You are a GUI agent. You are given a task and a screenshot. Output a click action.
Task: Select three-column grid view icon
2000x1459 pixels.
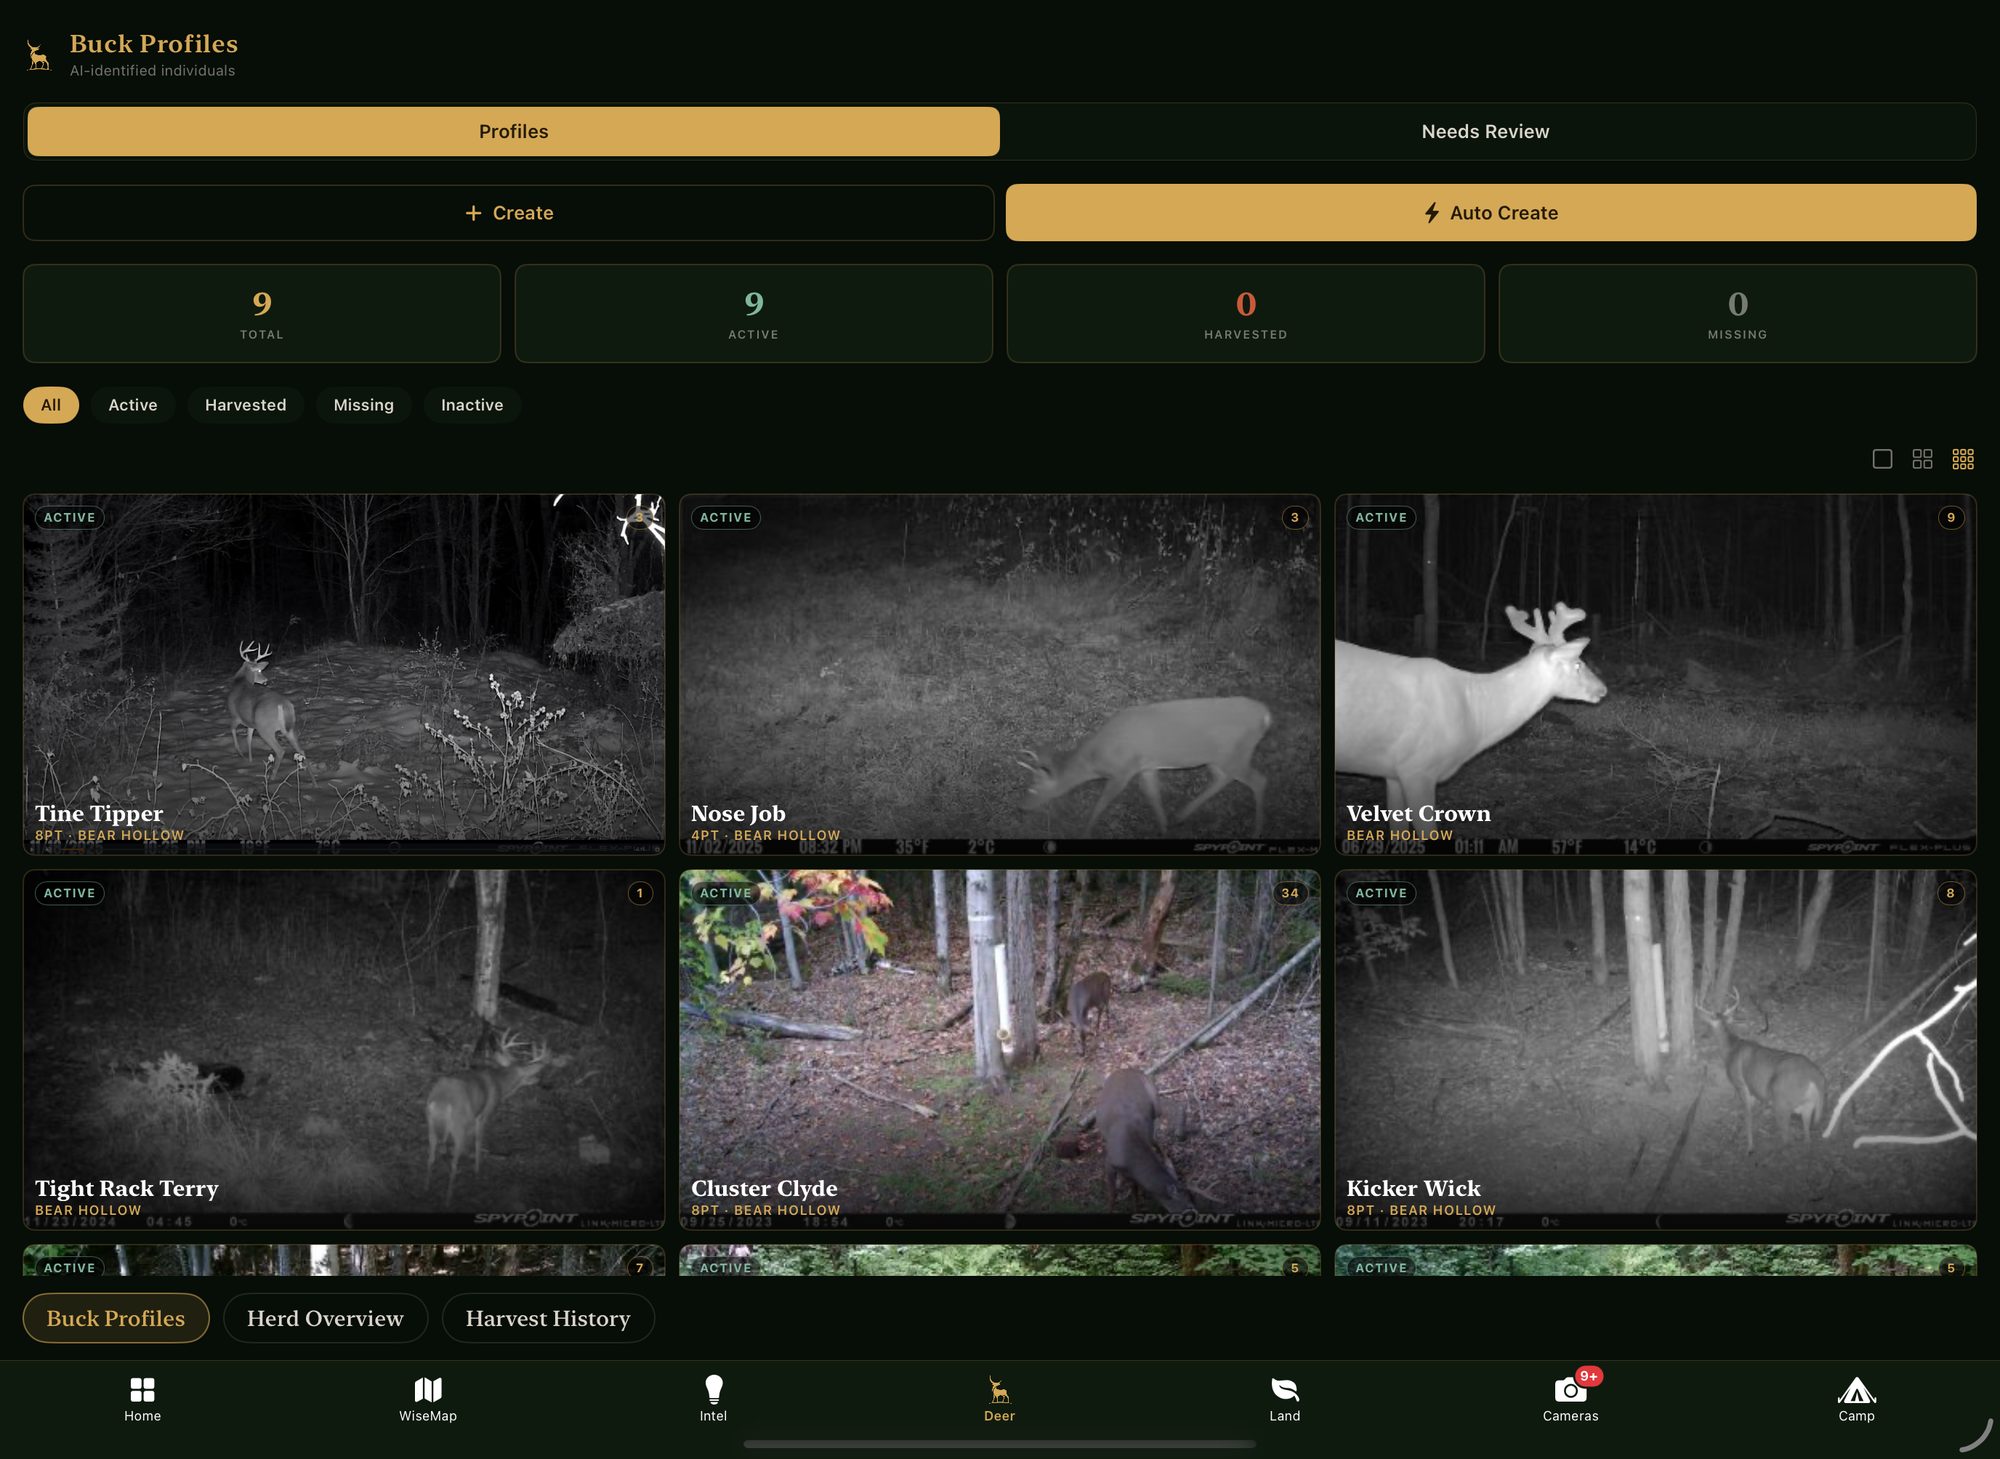[x=1963, y=459]
